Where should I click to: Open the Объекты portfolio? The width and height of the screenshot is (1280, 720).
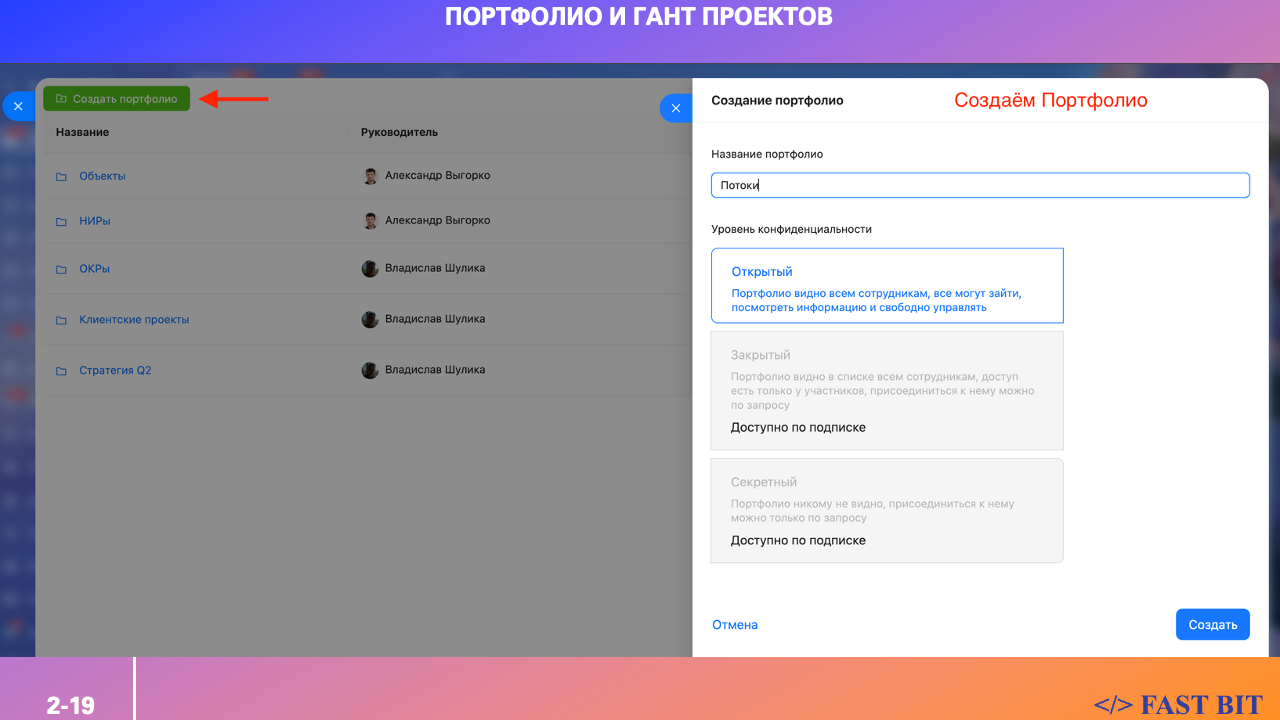(102, 176)
